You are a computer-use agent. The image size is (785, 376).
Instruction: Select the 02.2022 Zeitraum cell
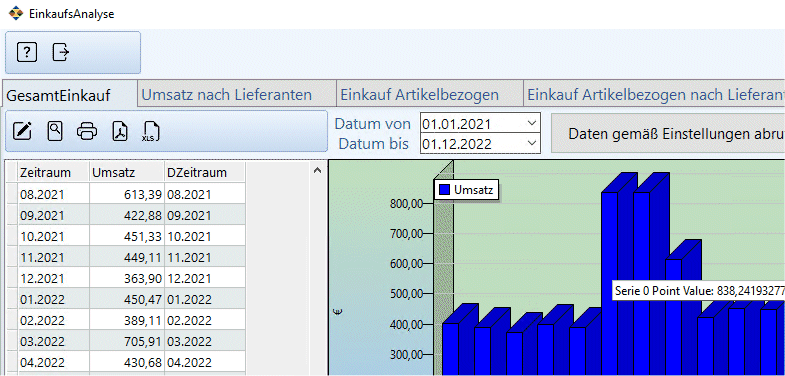pyautogui.click(x=53, y=320)
